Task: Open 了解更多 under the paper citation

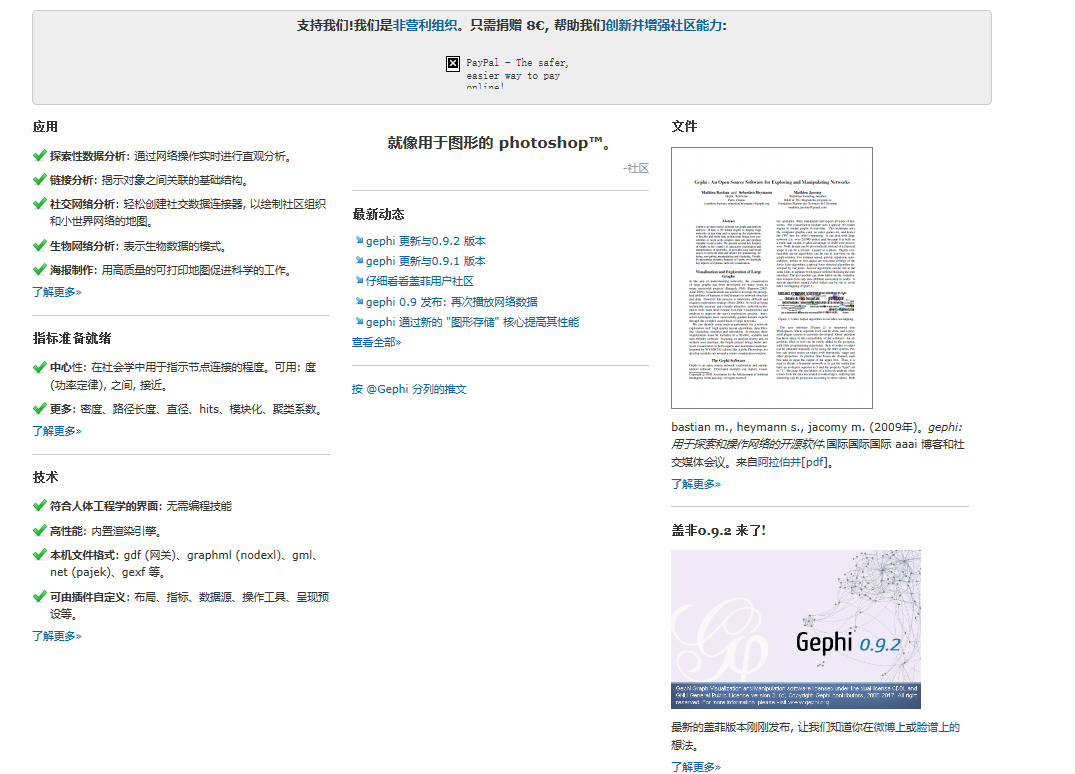Action: (696, 484)
